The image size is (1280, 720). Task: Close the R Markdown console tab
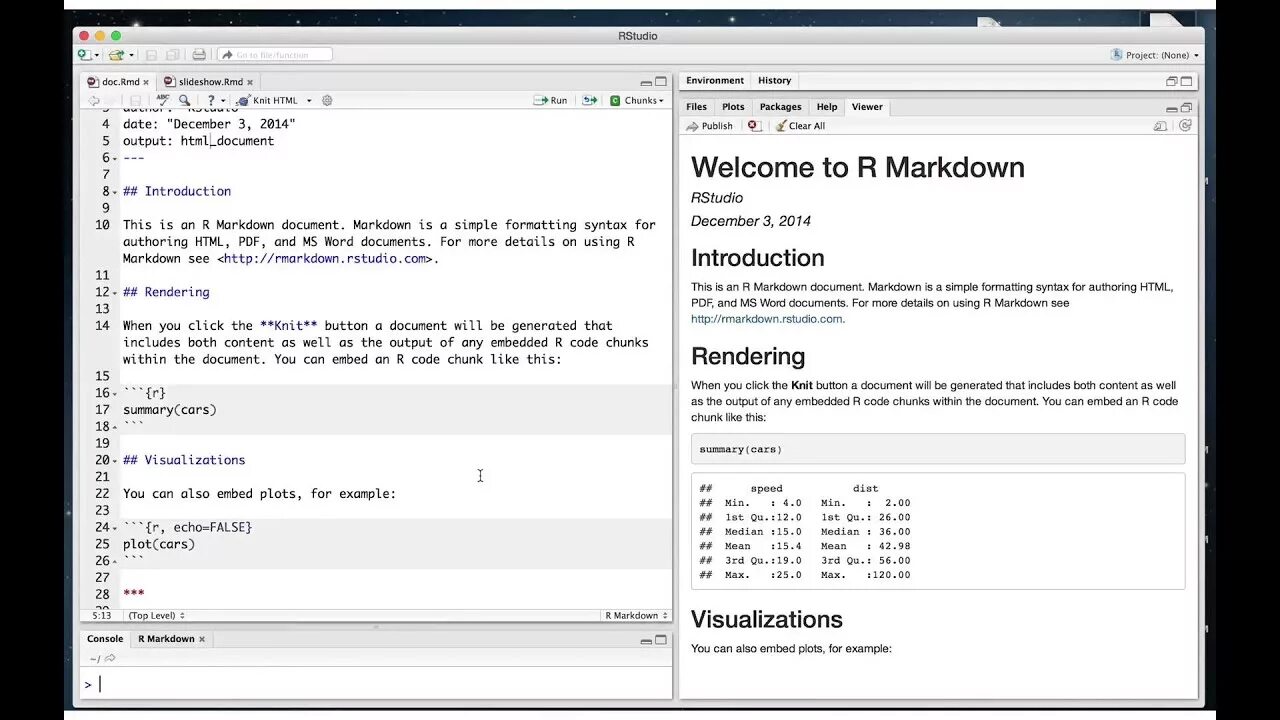pos(202,639)
